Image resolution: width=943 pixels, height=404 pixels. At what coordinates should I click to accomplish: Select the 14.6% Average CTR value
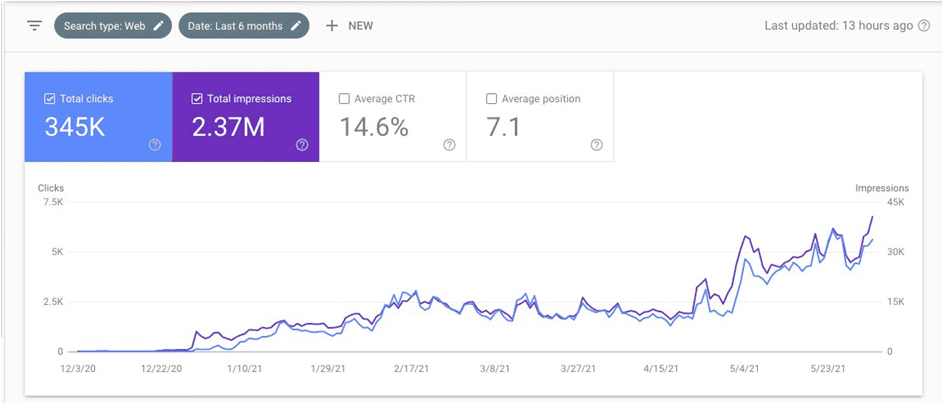tap(374, 127)
